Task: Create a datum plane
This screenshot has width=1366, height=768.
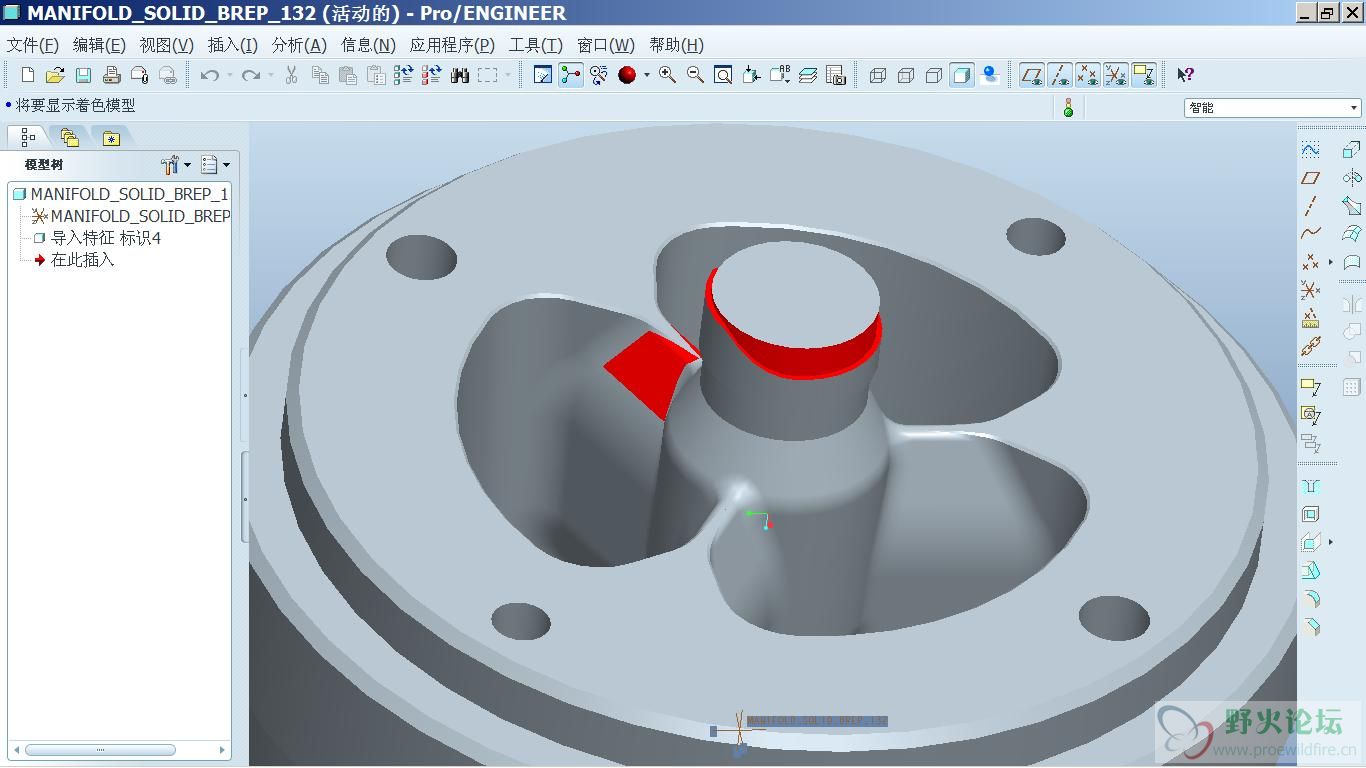Action: (1310, 178)
